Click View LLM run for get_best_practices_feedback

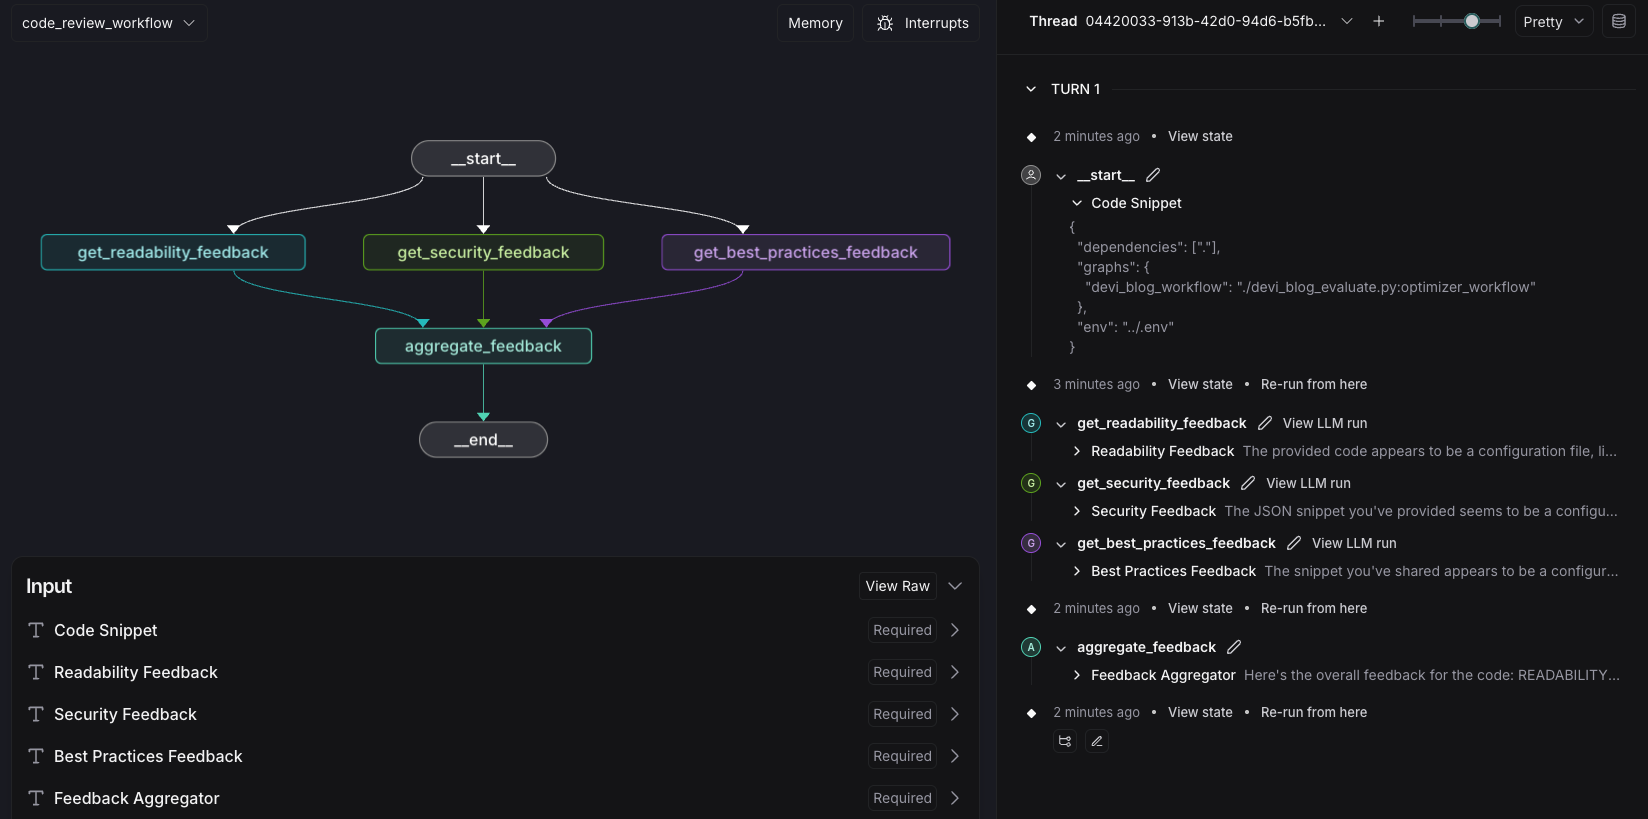(x=1354, y=543)
